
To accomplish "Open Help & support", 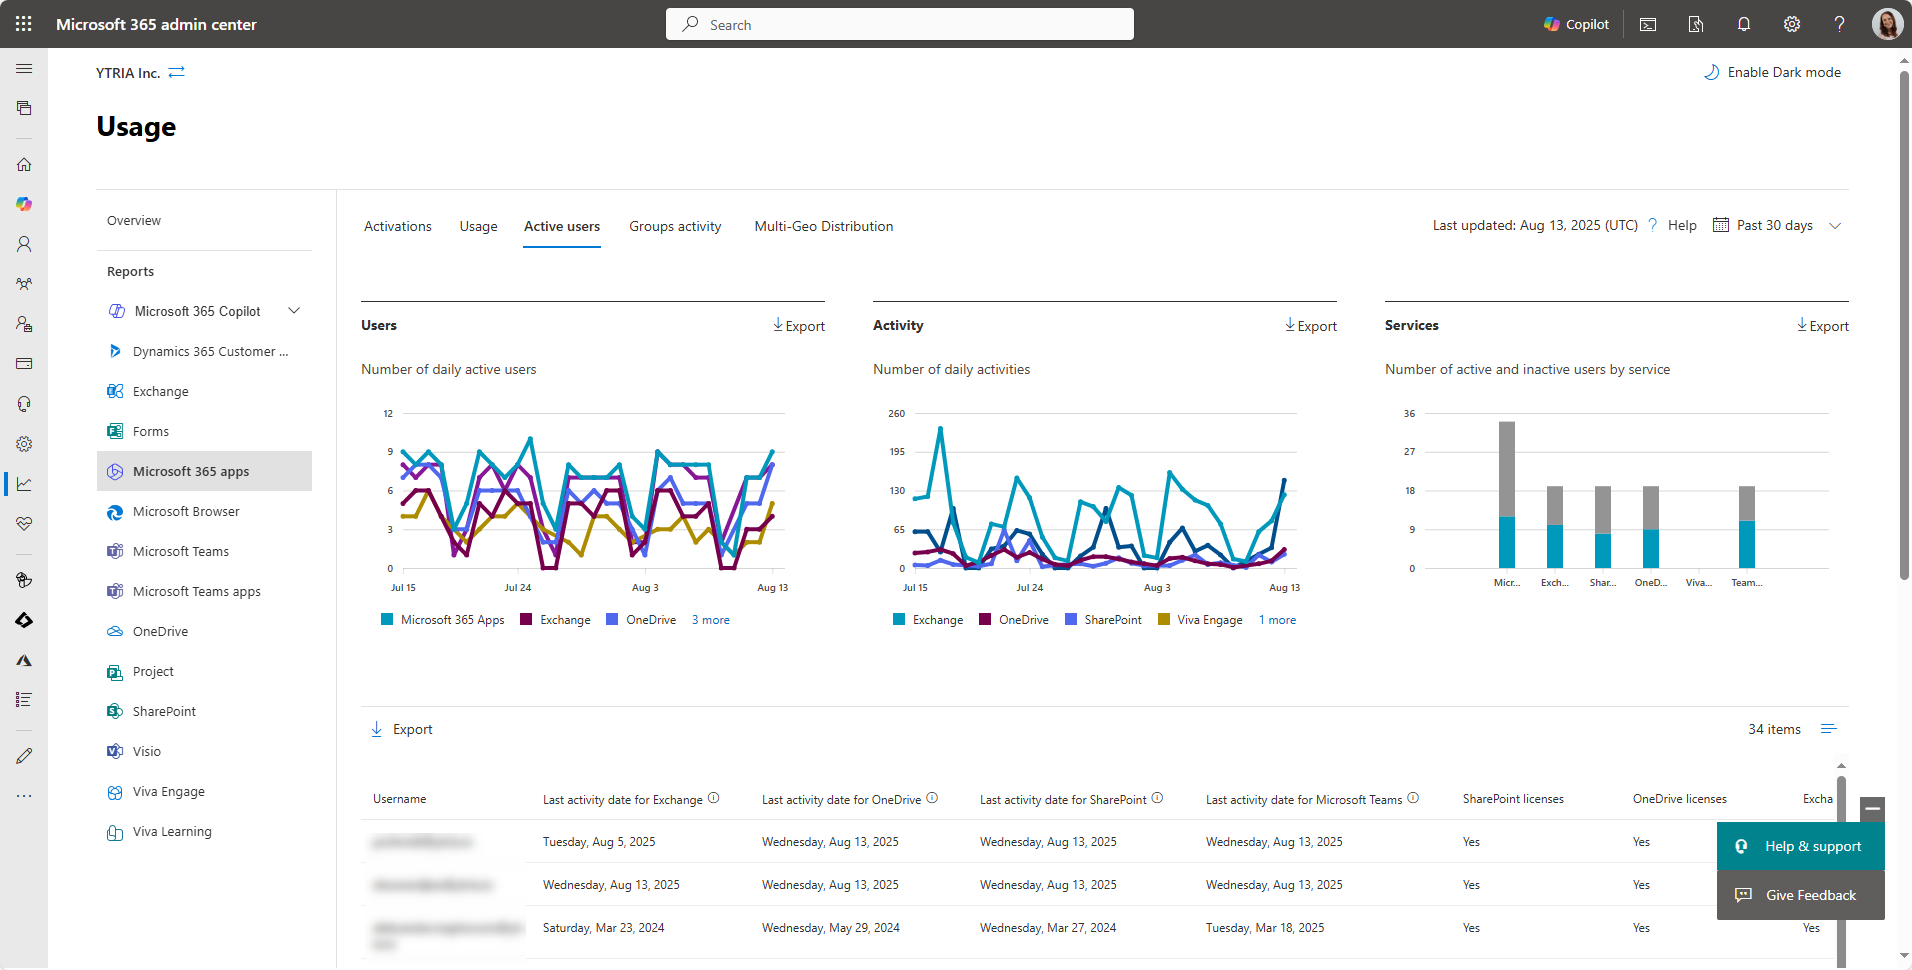I will click(1801, 846).
